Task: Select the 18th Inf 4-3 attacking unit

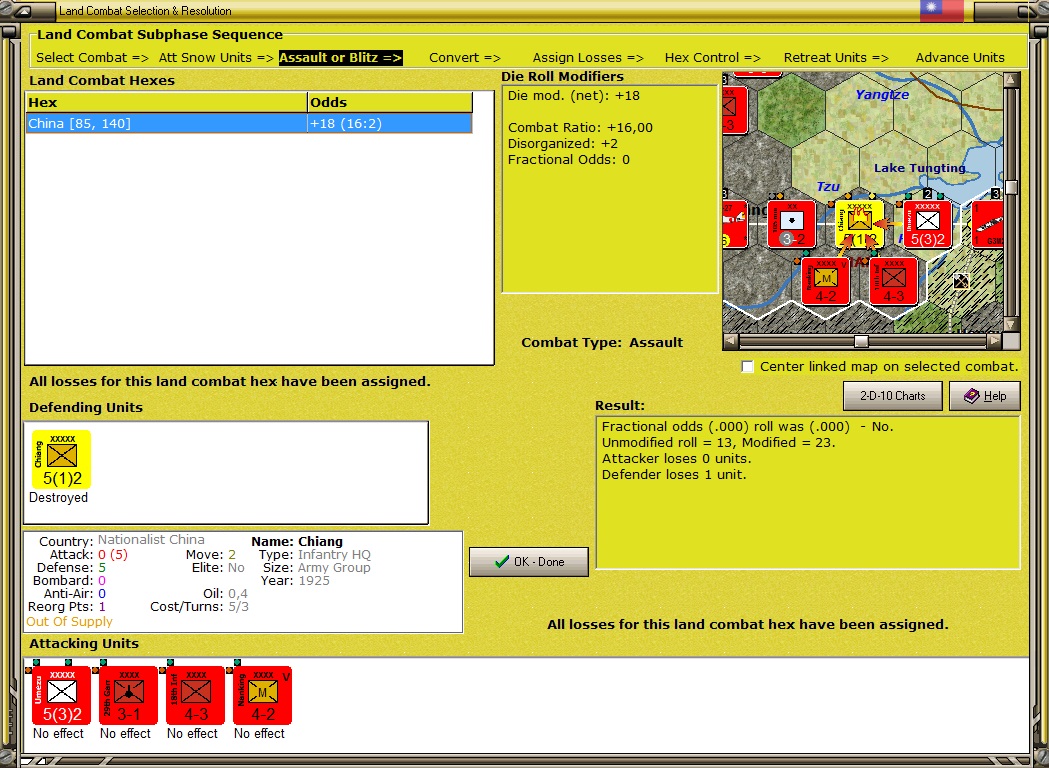Action: (x=195, y=695)
